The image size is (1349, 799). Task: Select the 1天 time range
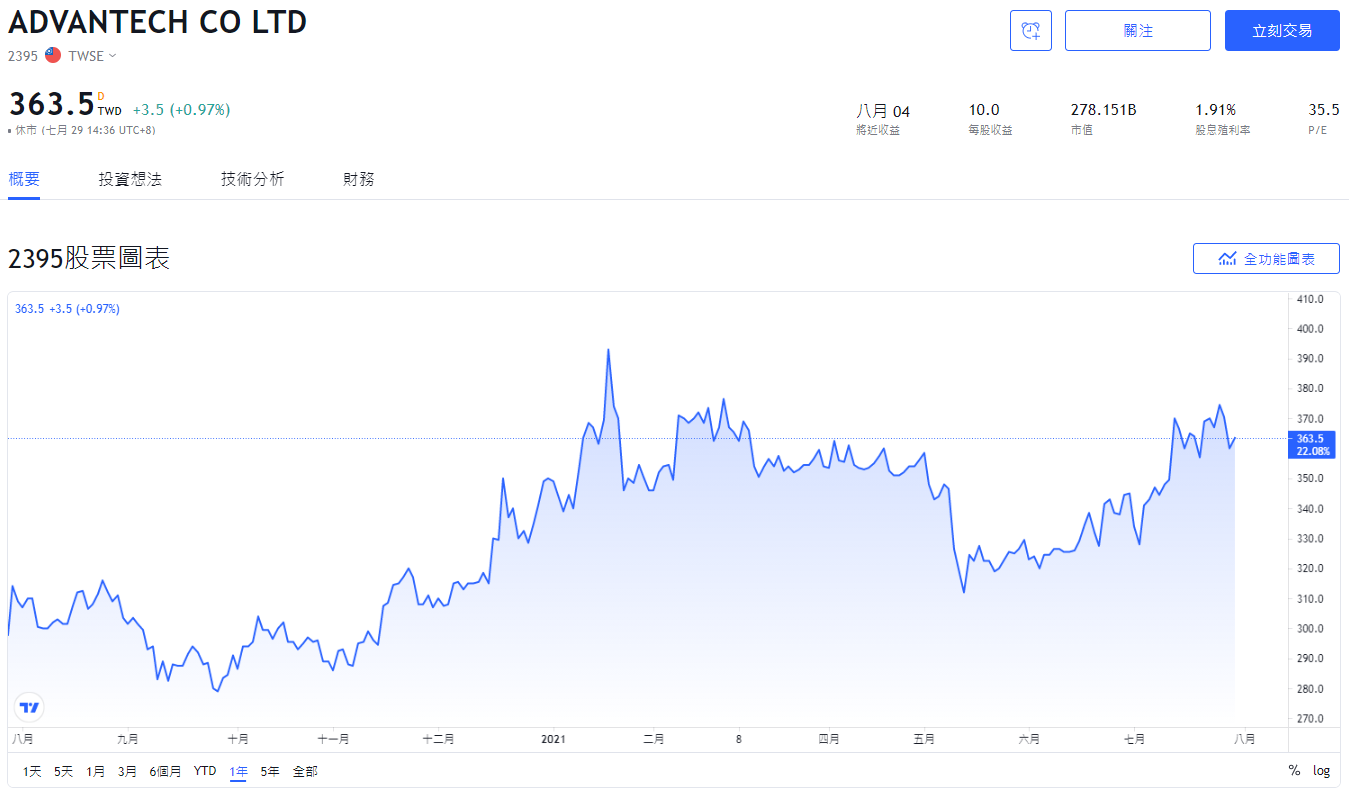pos(32,771)
